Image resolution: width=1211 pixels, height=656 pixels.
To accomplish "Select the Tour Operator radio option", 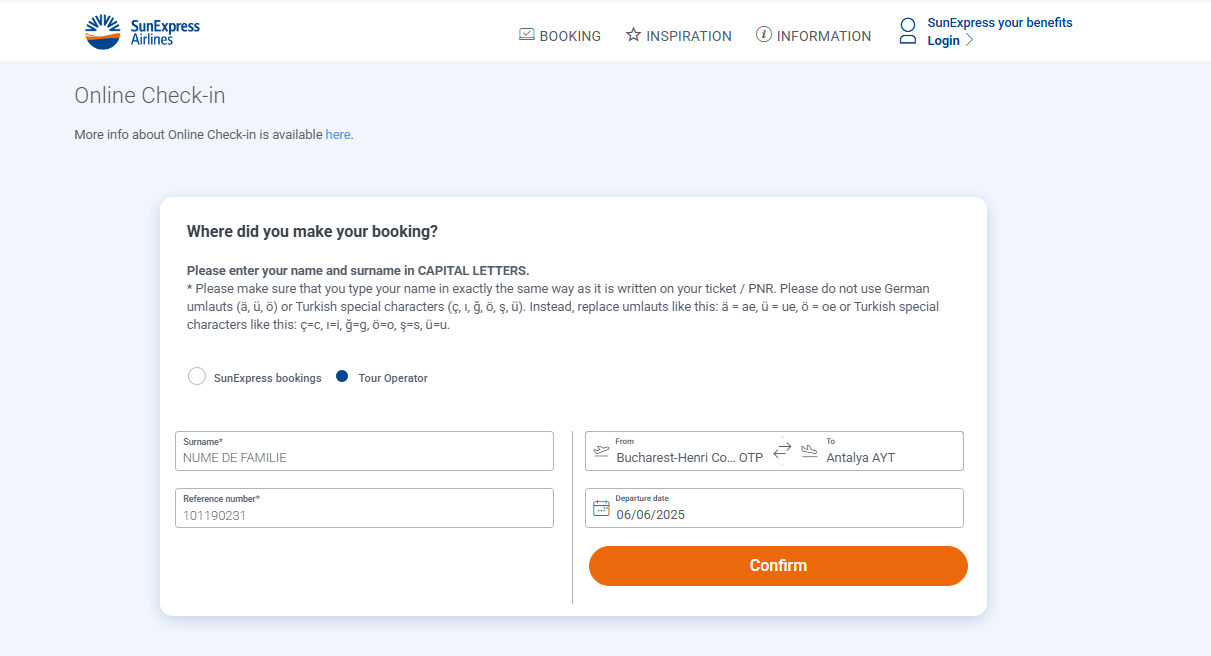I will coord(342,377).
